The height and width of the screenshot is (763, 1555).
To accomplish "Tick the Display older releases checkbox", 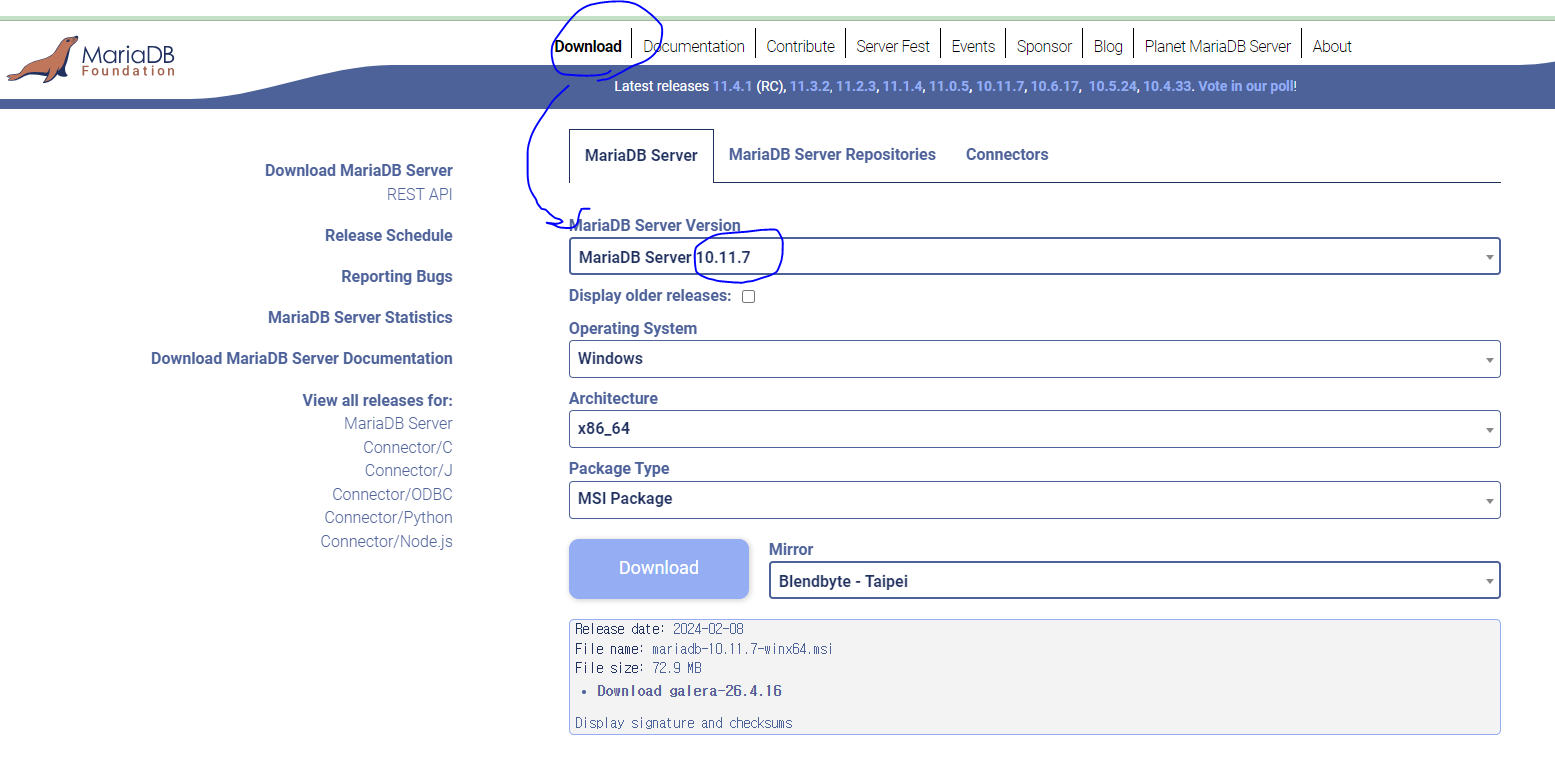I will 748,296.
